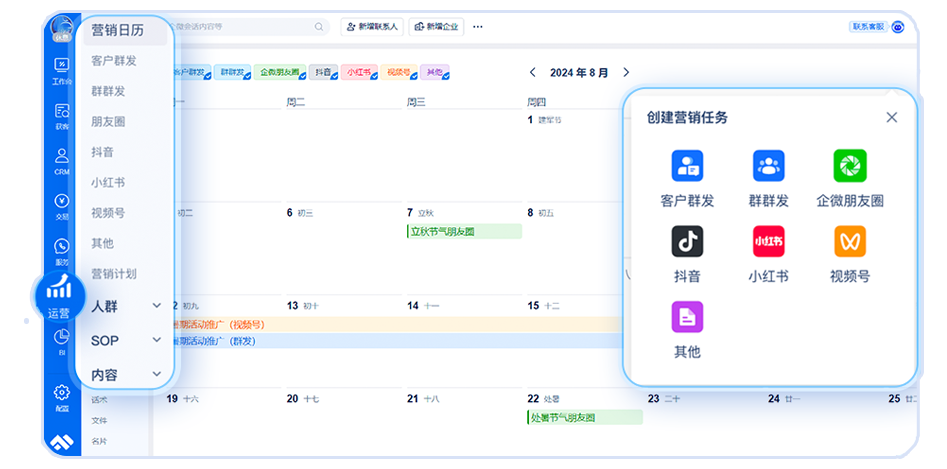Viewport: 947px width, 469px height.
Task: Go to next month arrow
Action: pyautogui.click(x=626, y=72)
